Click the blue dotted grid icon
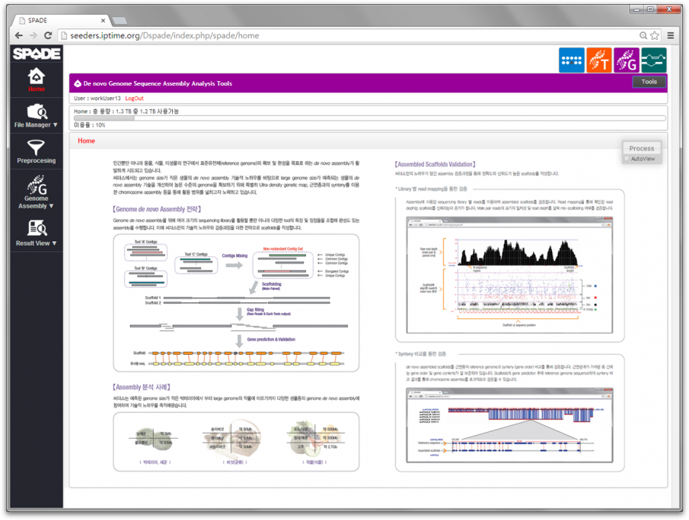Image resolution: width=689 pixels, height=520 pixels. click(573, 61)
